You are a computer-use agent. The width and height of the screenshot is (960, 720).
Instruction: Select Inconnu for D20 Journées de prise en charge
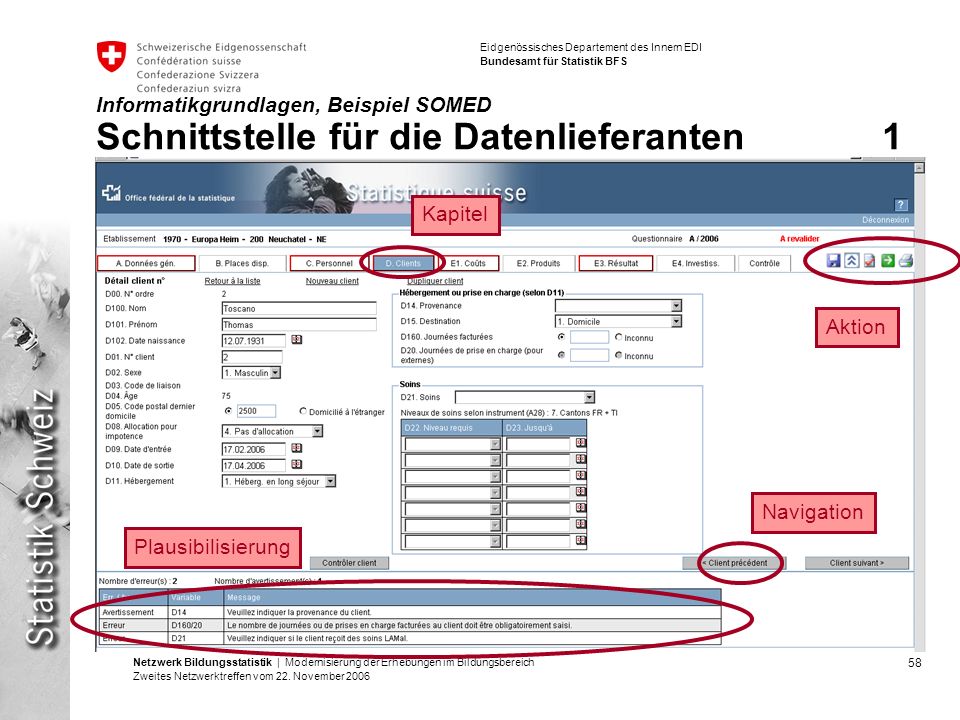click(x=618, y=355)
